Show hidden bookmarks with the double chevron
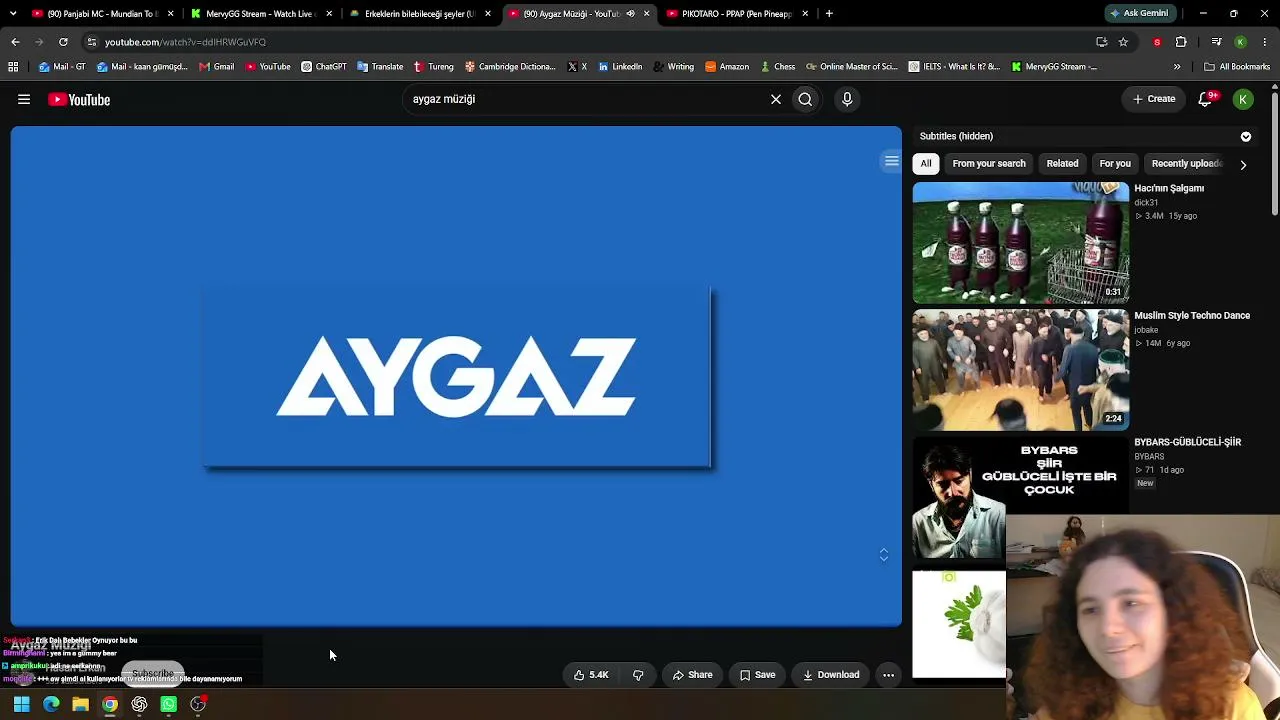Screen dimensions: 1280x720 (x=1177, y=67)
